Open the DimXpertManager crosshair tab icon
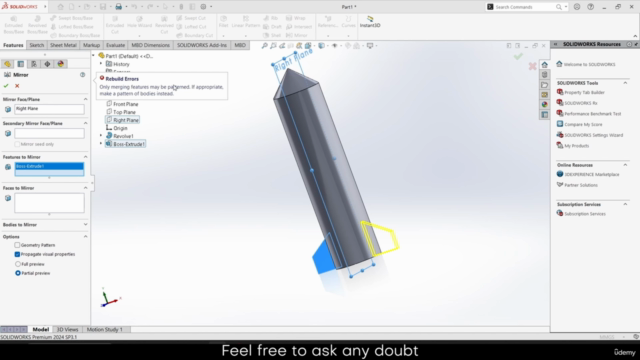This screenshot has height=360, width=640. pos(47,64)
